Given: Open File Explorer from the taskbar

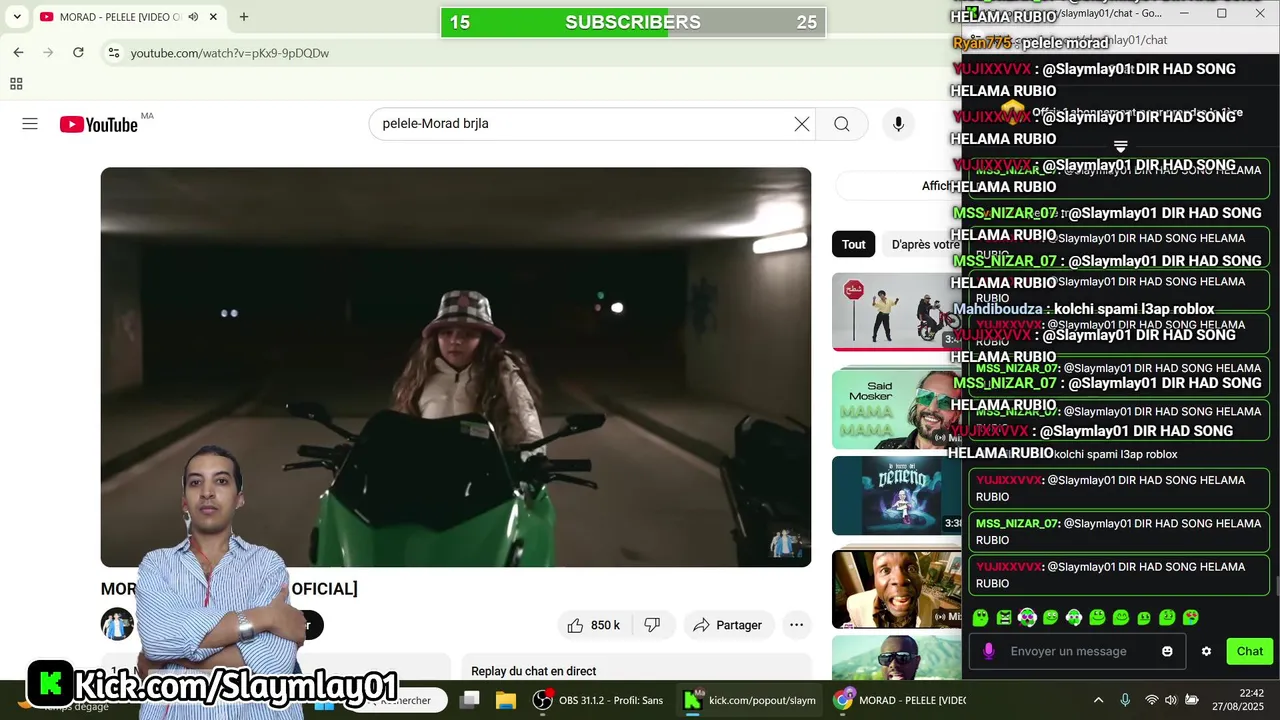Looking at the screenshot, I should coord(506,700).
